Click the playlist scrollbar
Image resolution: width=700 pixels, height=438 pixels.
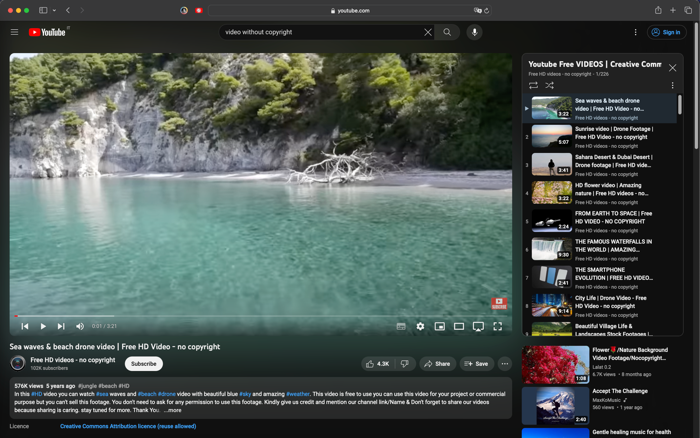pos(679,105)
